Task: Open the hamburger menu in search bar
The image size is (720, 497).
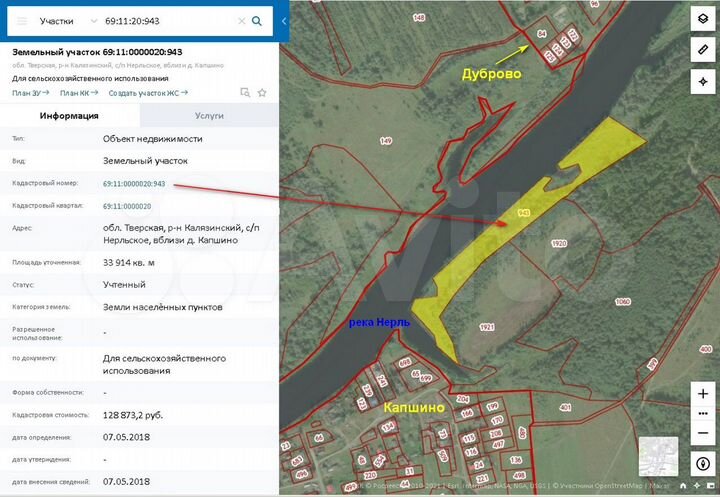Action: pos(22,20)
